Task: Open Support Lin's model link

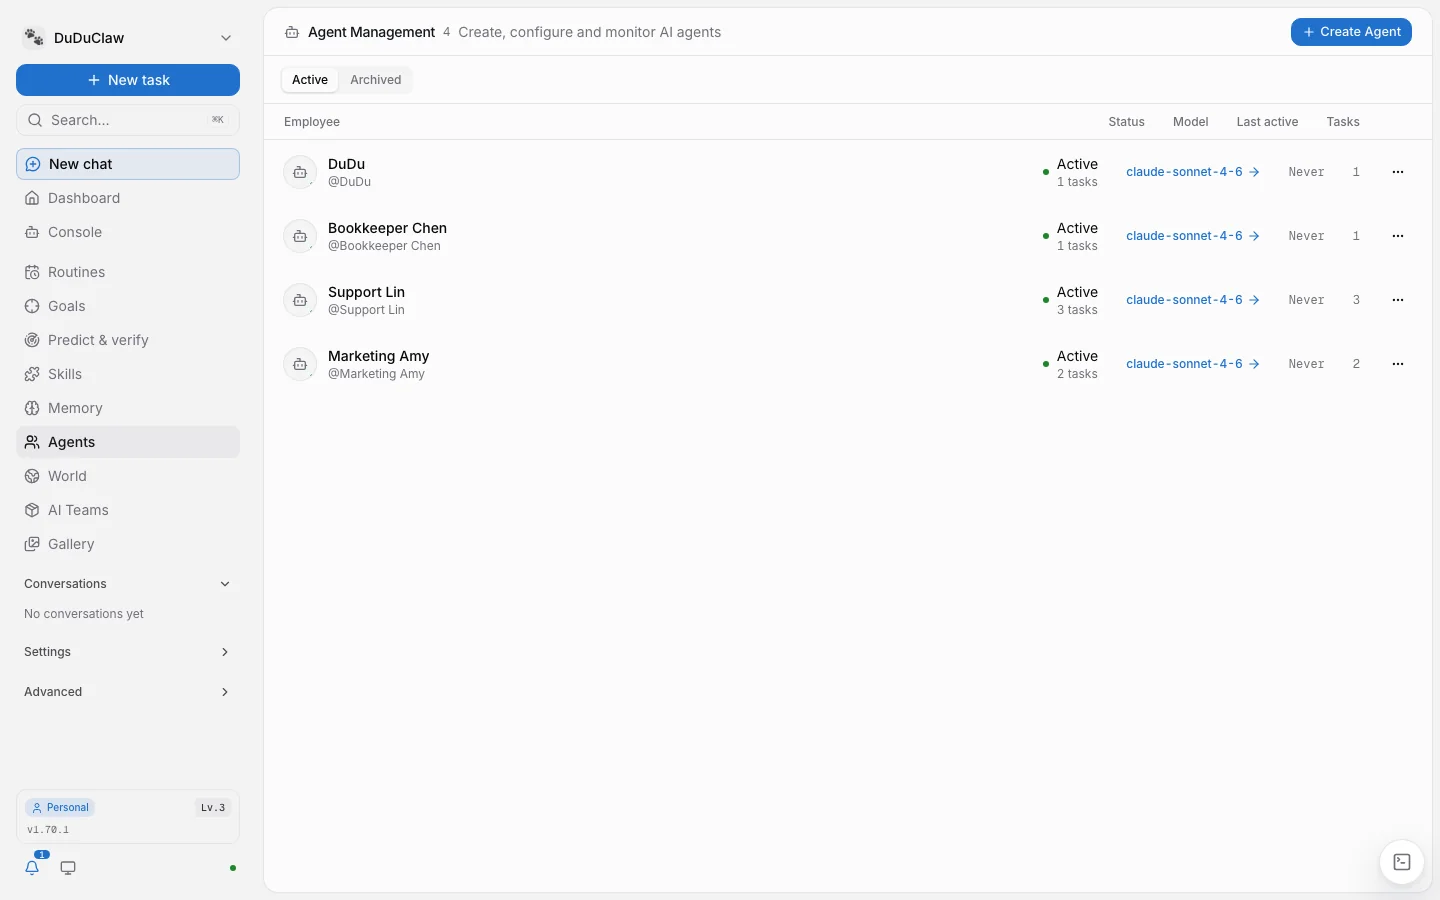Action: 1193,300
